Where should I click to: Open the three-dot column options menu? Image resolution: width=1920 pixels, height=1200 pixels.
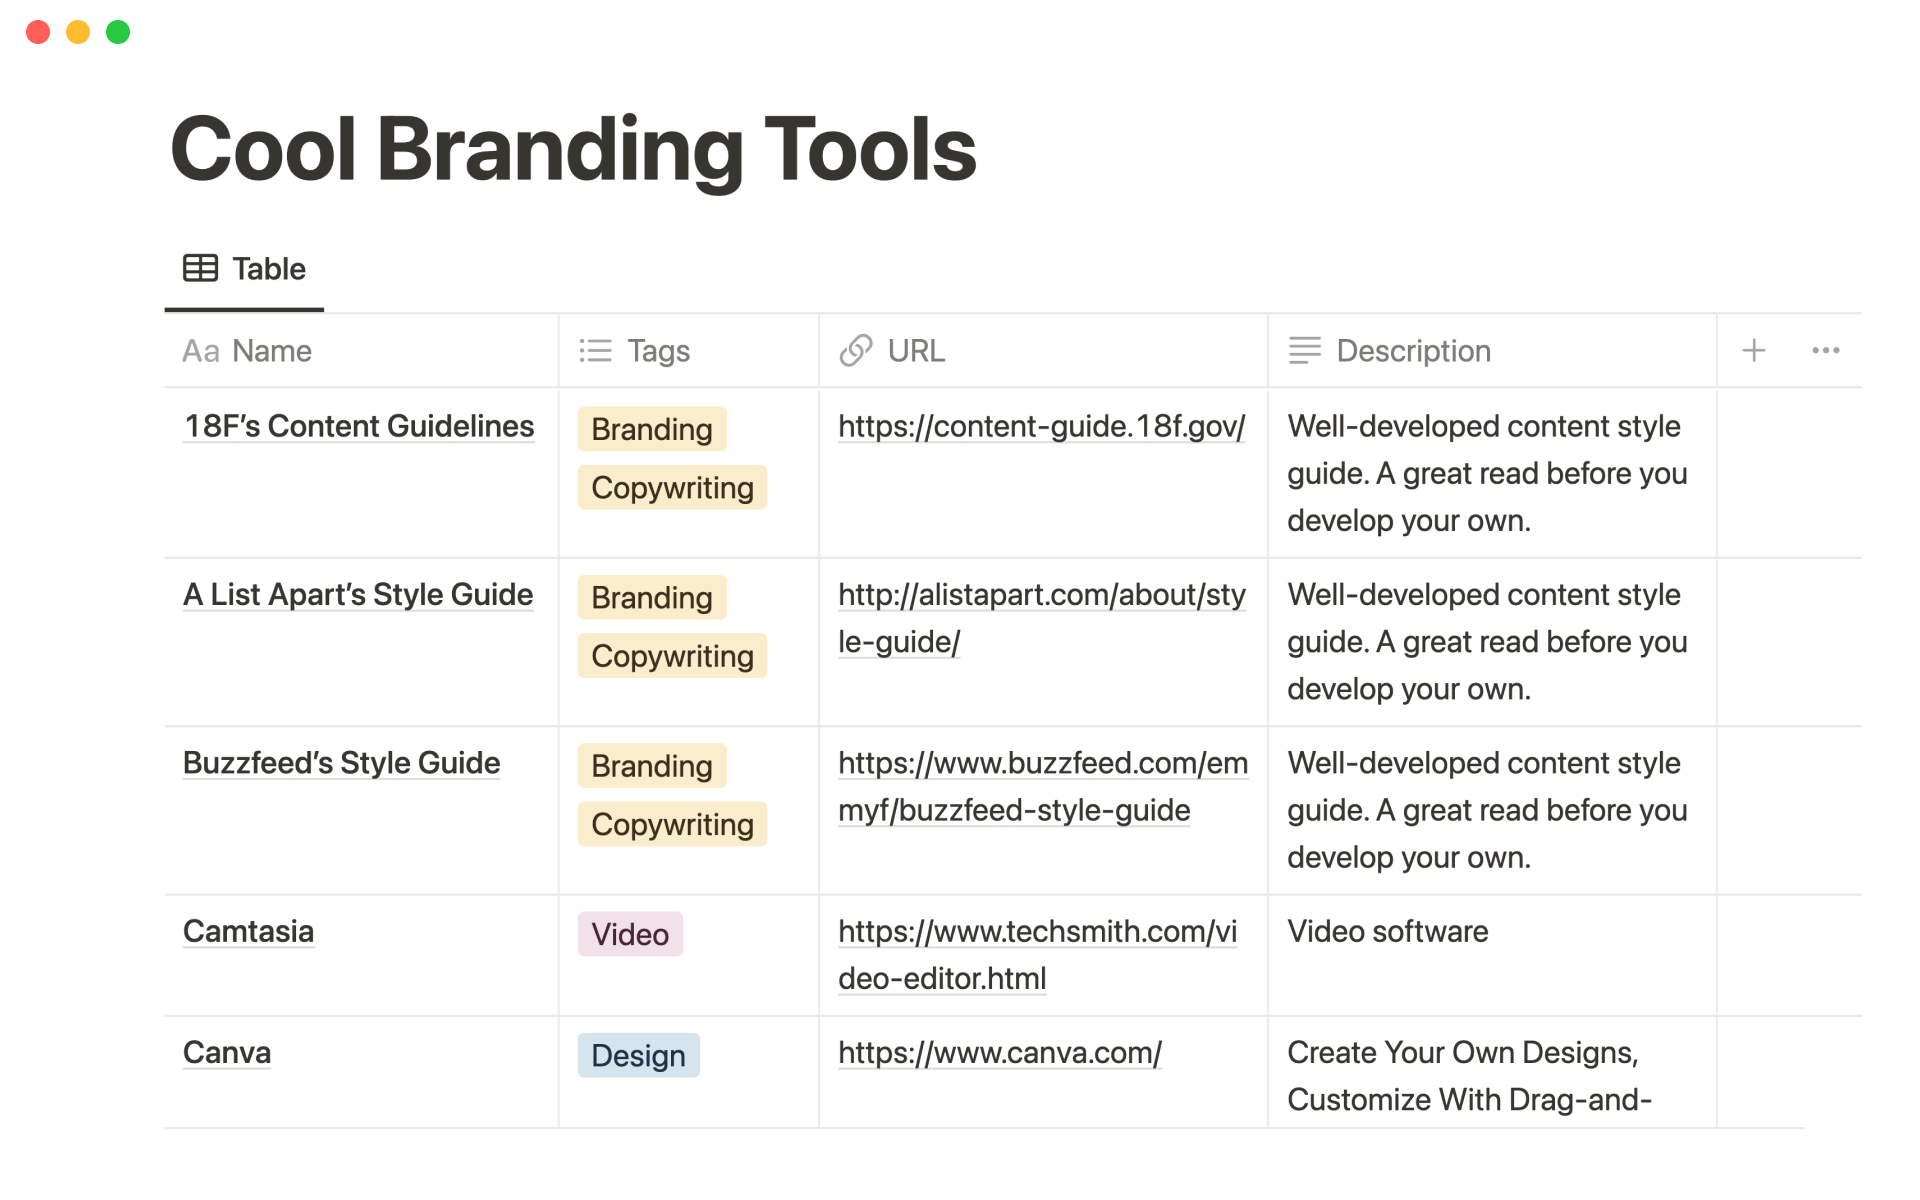point(1825,351)
